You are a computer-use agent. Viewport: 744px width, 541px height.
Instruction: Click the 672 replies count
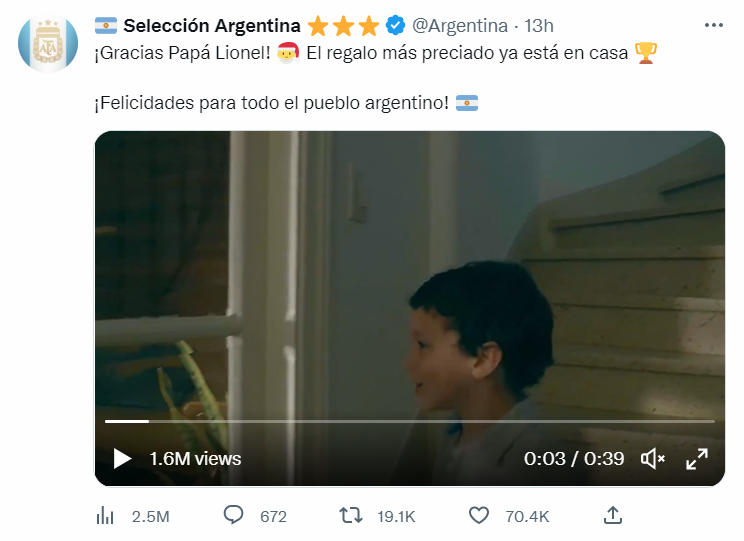click(x=273, y=516)
